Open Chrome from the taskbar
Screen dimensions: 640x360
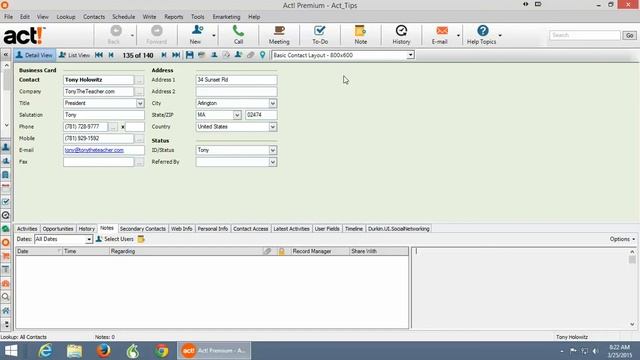click(162, 351)
